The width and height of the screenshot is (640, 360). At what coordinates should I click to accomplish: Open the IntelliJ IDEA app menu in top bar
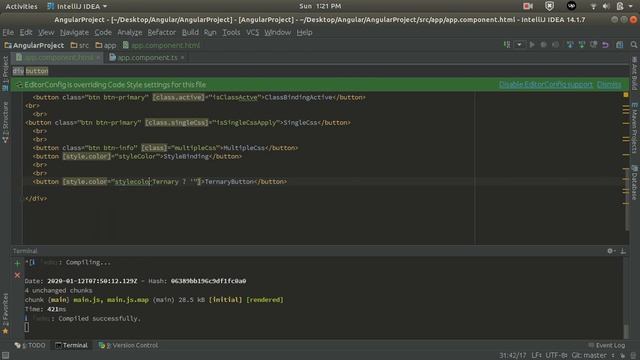click(77, 6)
